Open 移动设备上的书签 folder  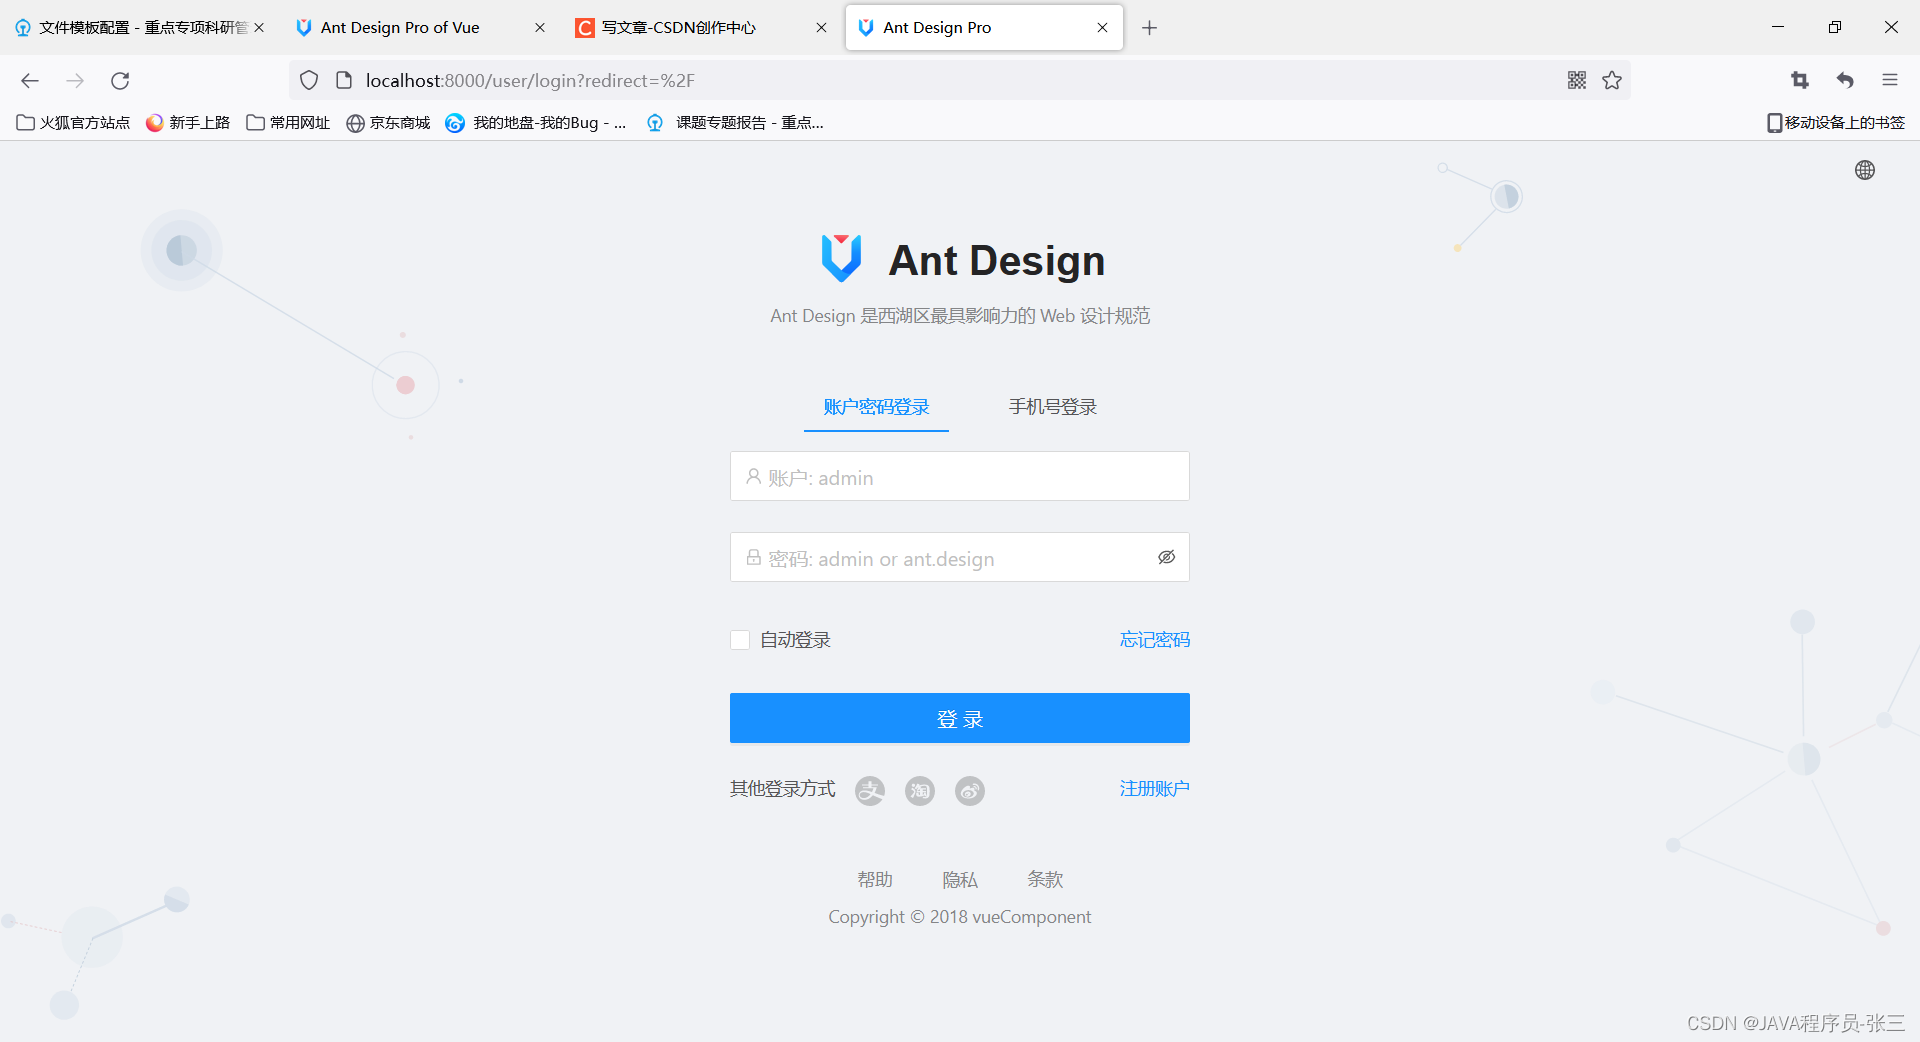[1836, 123]
